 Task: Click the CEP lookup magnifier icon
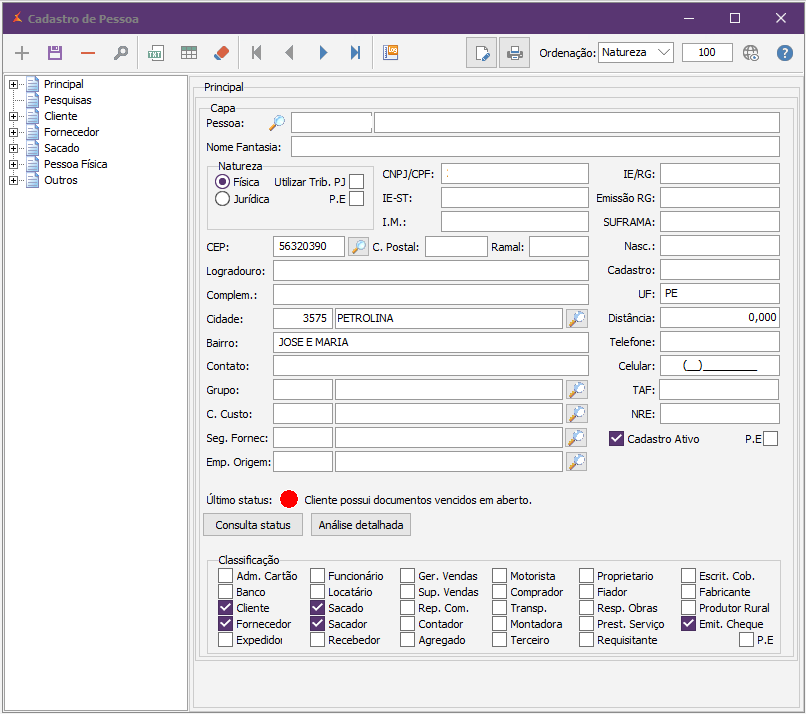pyautogui.click(x=358, y=246)
